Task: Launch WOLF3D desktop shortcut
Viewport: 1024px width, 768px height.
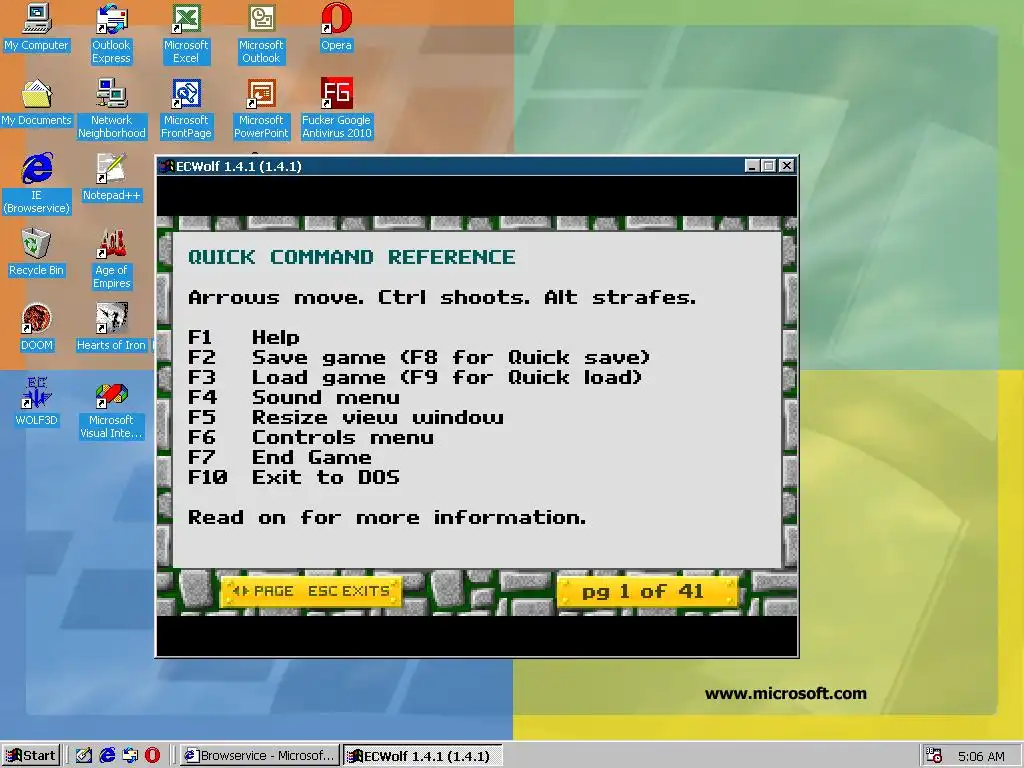Action: pos(37,402)
